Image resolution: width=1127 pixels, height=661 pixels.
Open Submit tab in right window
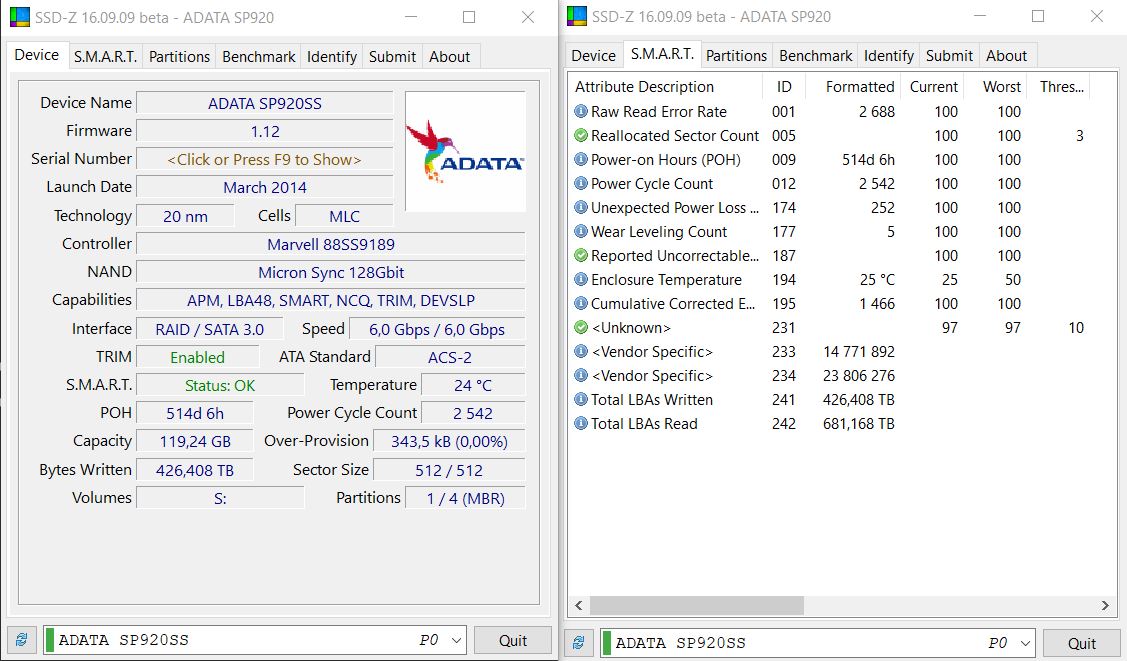tap(949, 56)
